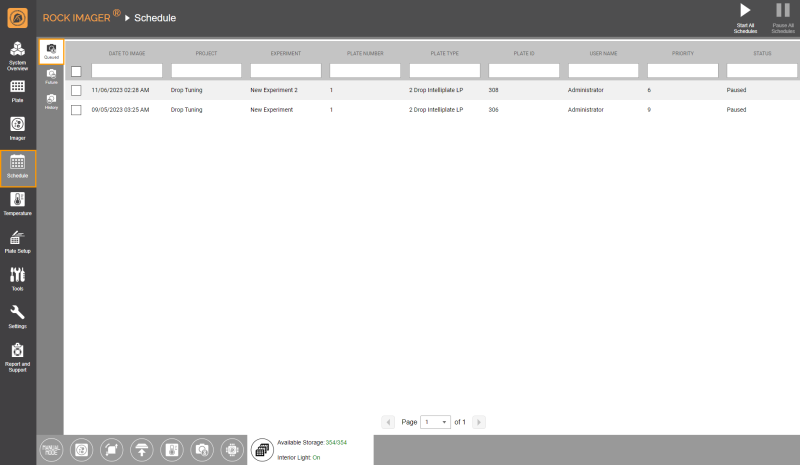Click 'Interior Light: On' status text
800x465 pixels.
click(x=298, y=457)
